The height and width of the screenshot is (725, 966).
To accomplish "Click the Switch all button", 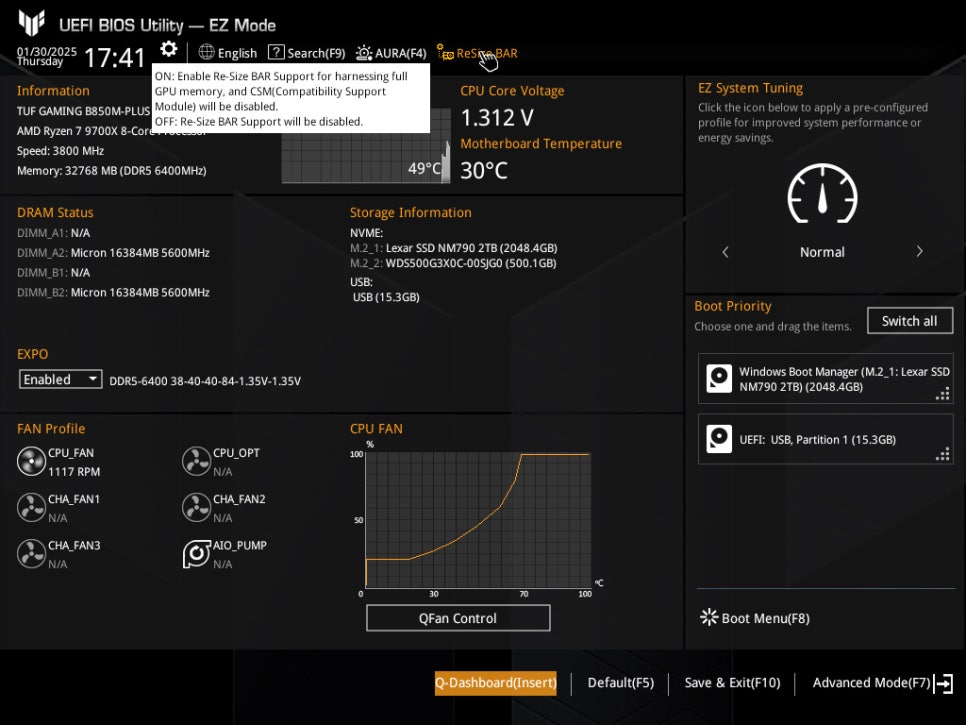I will pyautogui.click(x=909, y=321).
